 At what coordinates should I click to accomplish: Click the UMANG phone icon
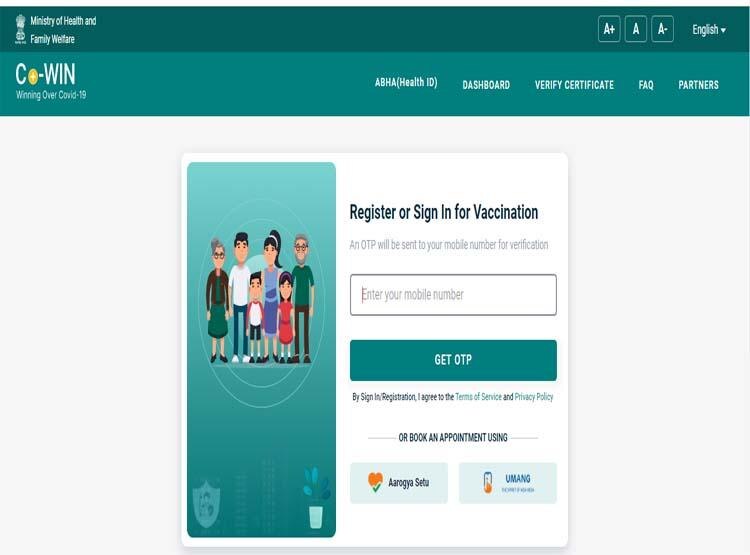pos(487,482)
